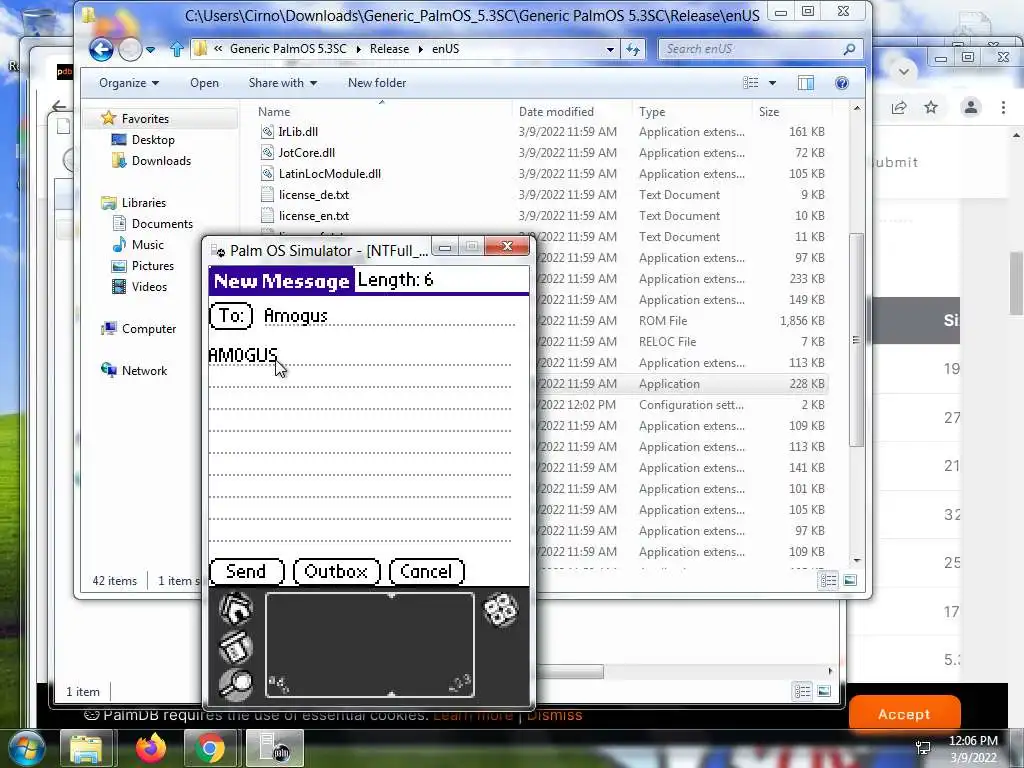Sort files by the Type column header

[652, 112]
